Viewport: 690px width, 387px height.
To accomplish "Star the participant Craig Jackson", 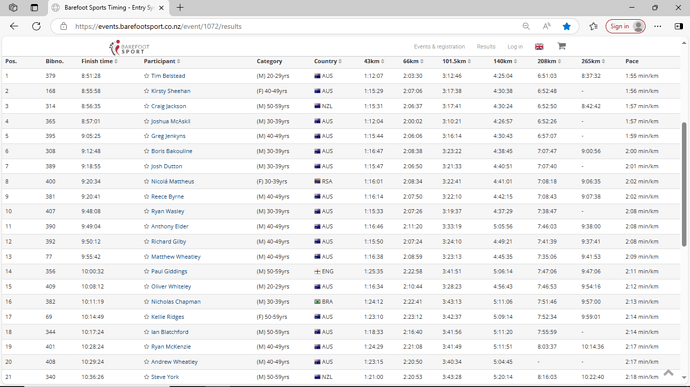I will [147, 106].
